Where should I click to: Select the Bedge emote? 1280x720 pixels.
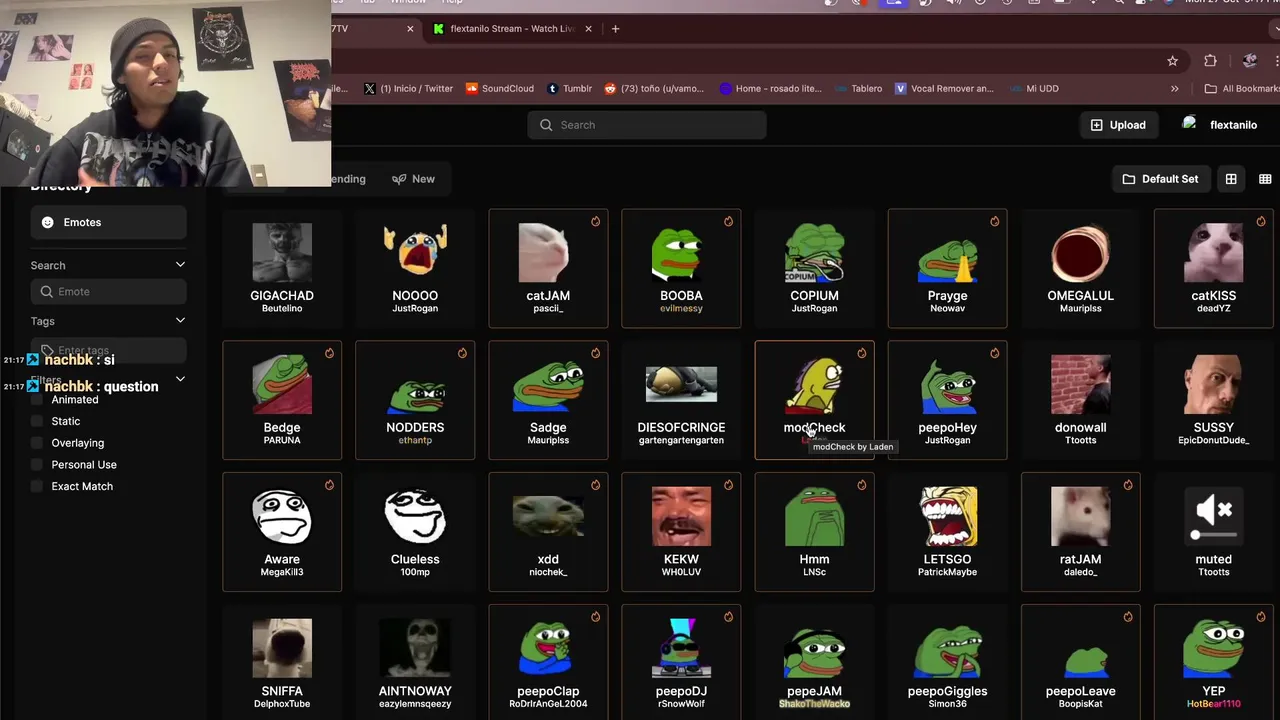282,400
